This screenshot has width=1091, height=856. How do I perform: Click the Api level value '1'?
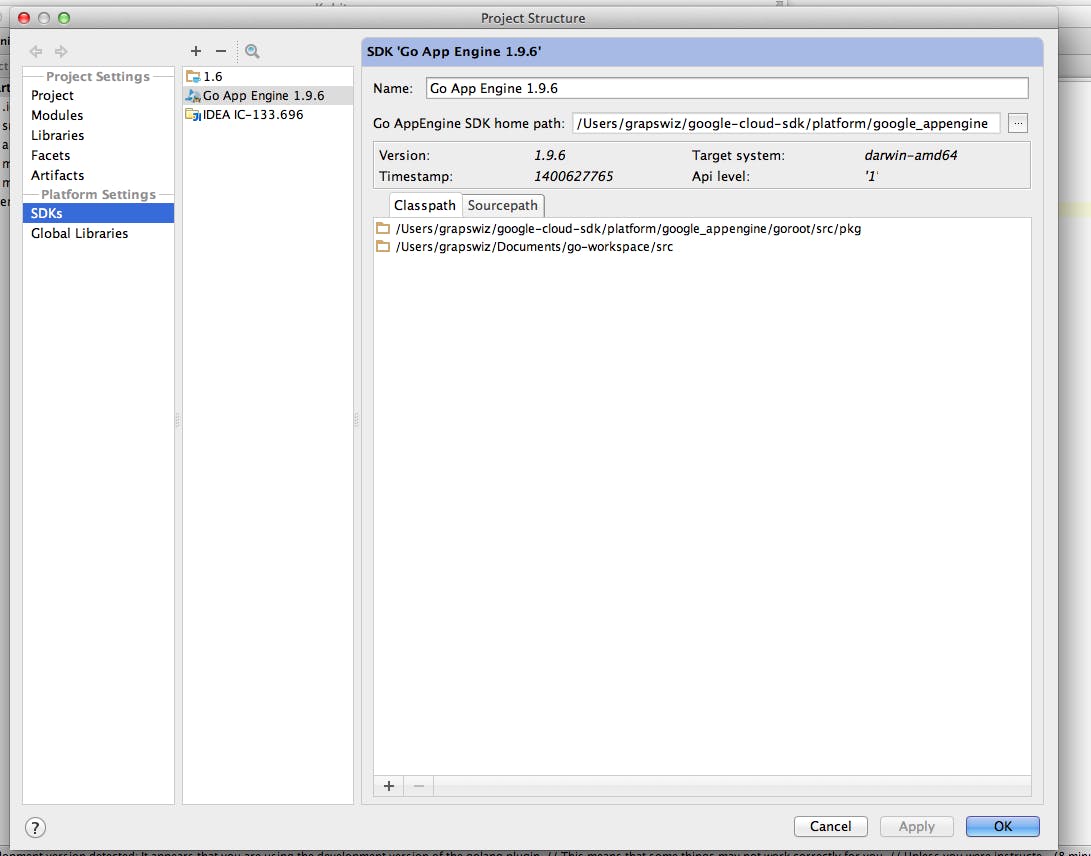tap(871, 176)
